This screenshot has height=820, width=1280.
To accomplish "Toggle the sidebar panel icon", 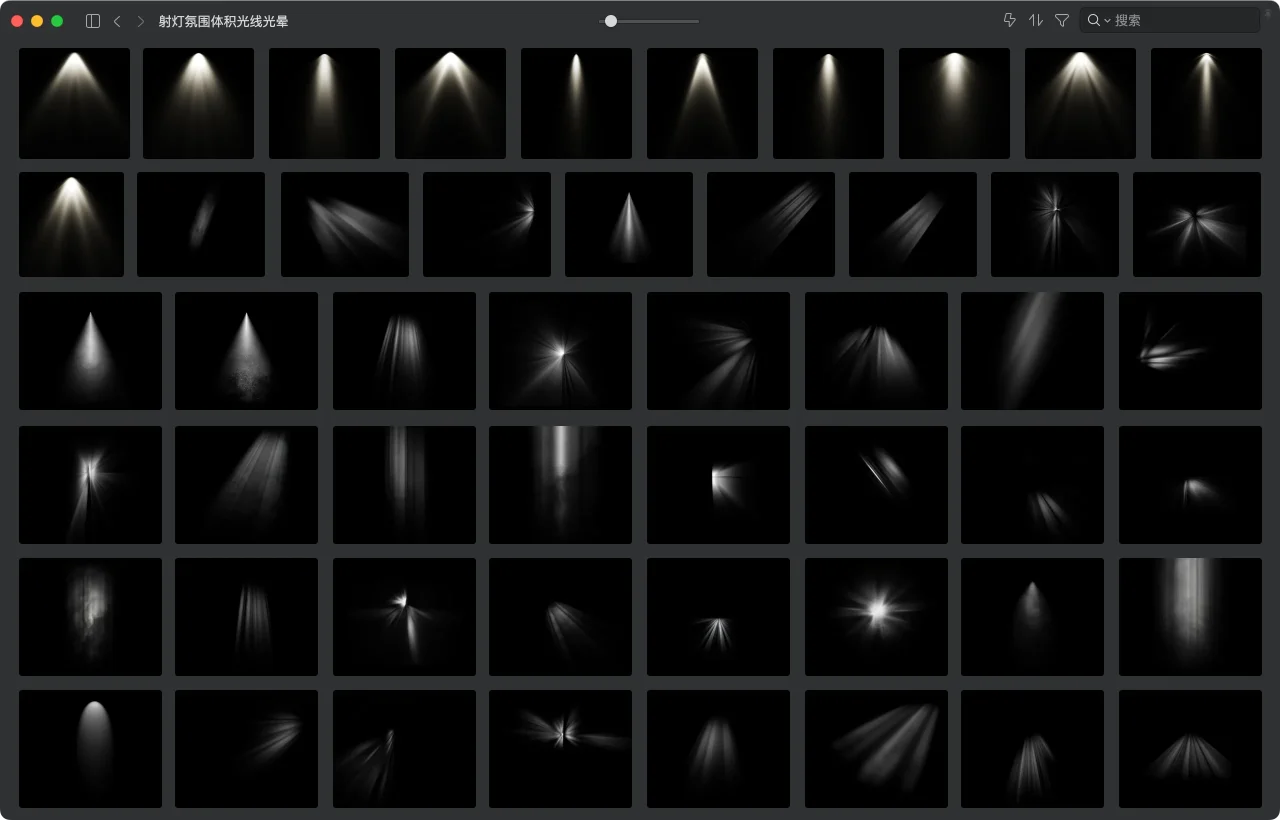I will (93, 21).
